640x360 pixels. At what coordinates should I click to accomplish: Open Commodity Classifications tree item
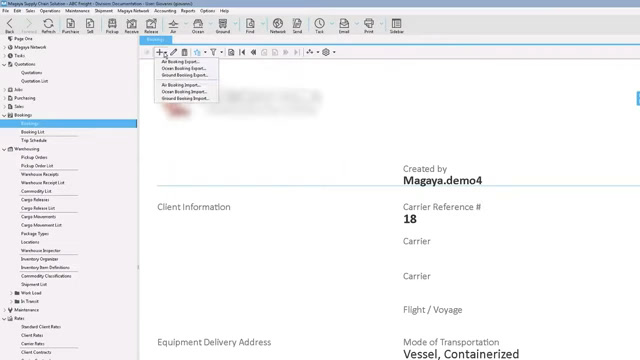tap(46, 276)
